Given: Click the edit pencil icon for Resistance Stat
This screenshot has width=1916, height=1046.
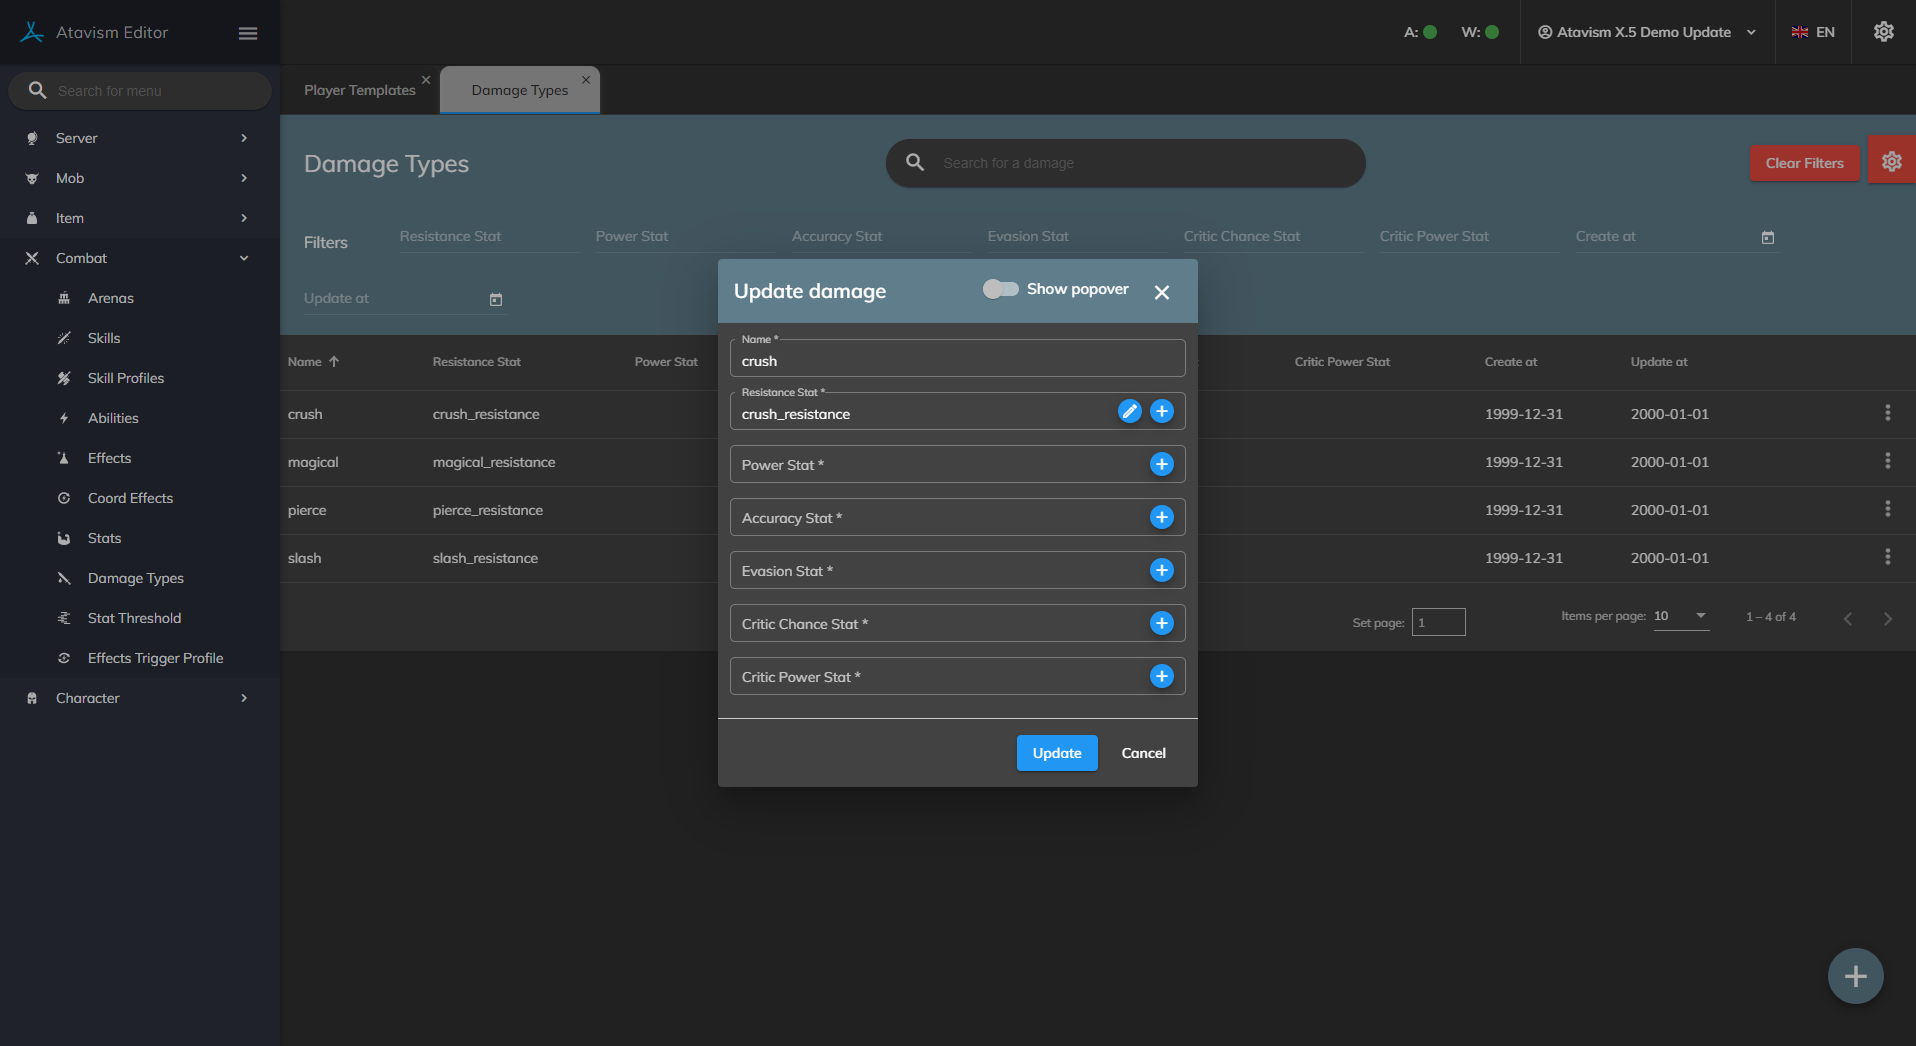Looking at the screenshot, I should point(1129,411).
